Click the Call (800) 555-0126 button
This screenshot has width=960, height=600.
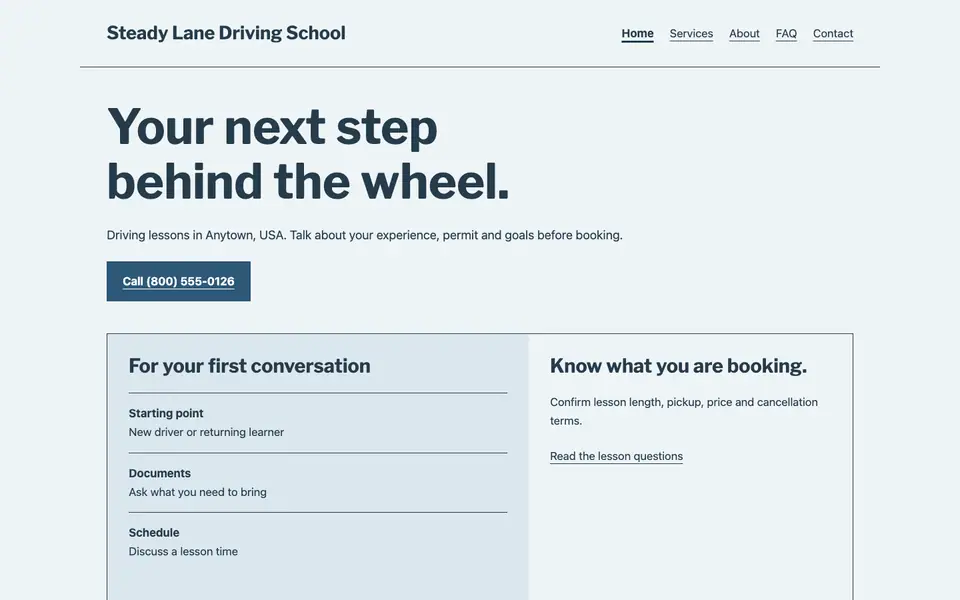click(x=178, y=281)
